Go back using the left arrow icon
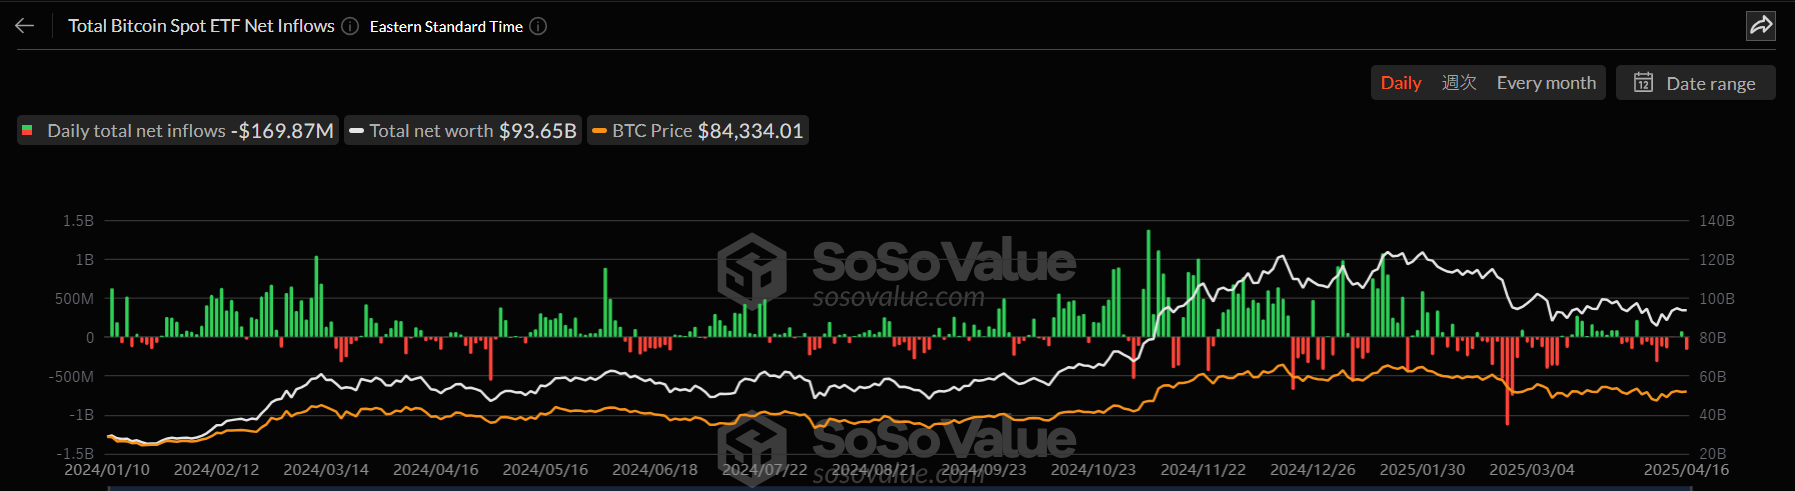This screenshot has height=491, width=1795. (25, 26)
